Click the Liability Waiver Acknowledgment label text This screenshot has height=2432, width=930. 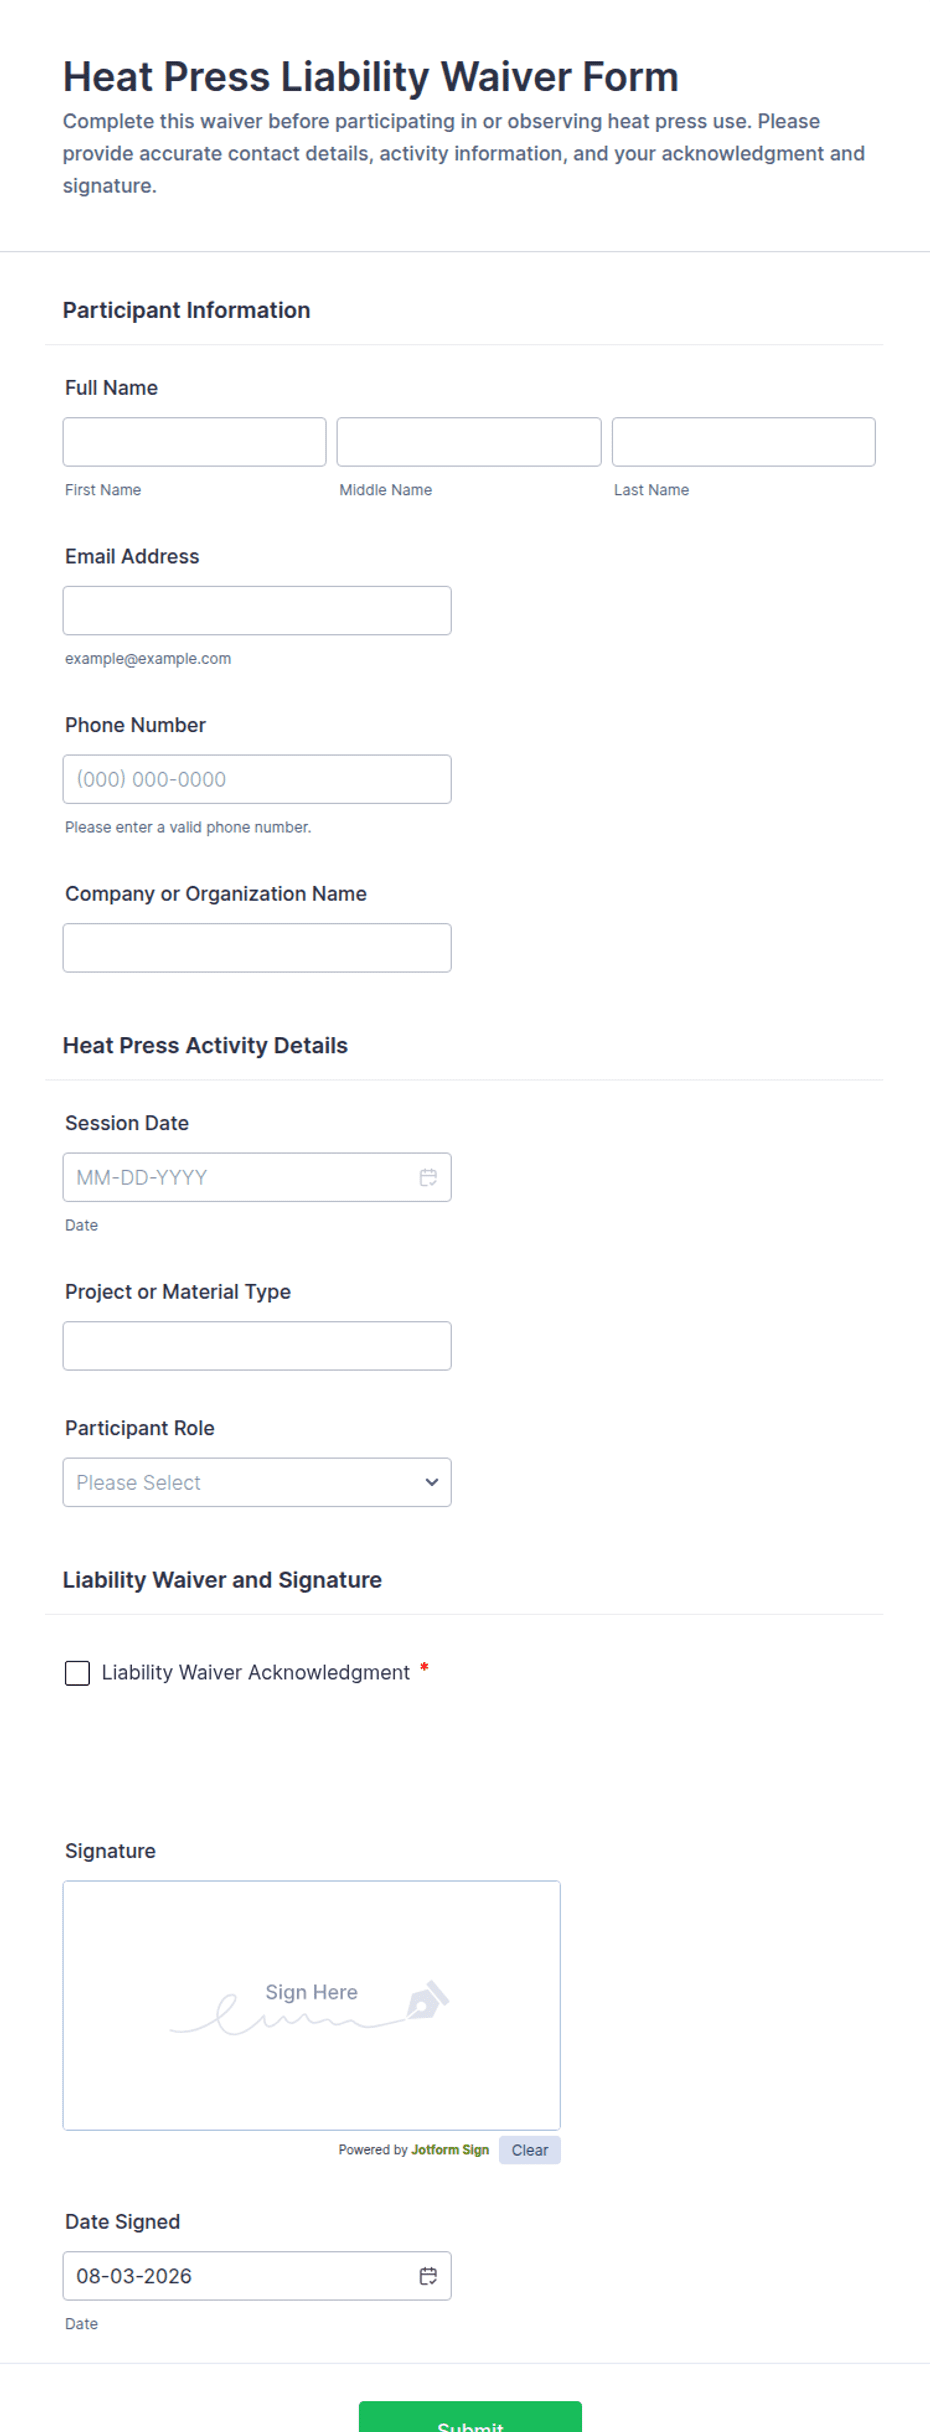pos(256,1672)
